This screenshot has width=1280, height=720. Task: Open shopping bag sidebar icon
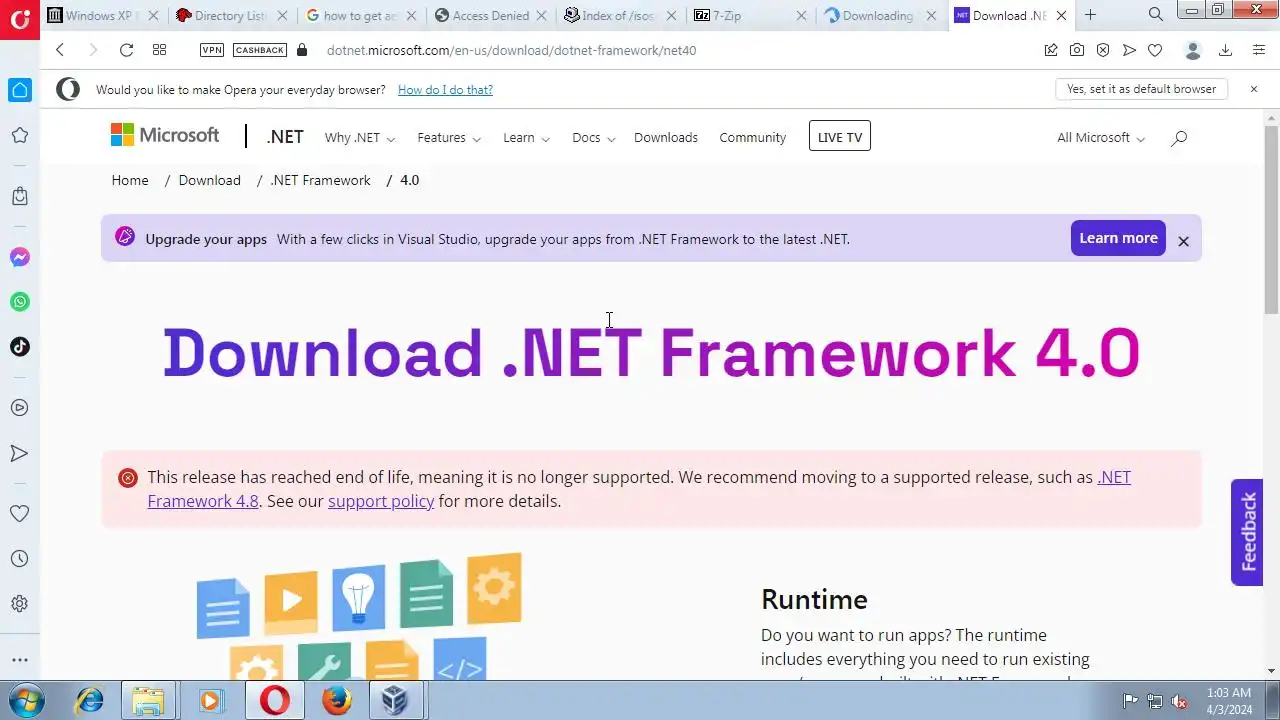coord(19,196)
